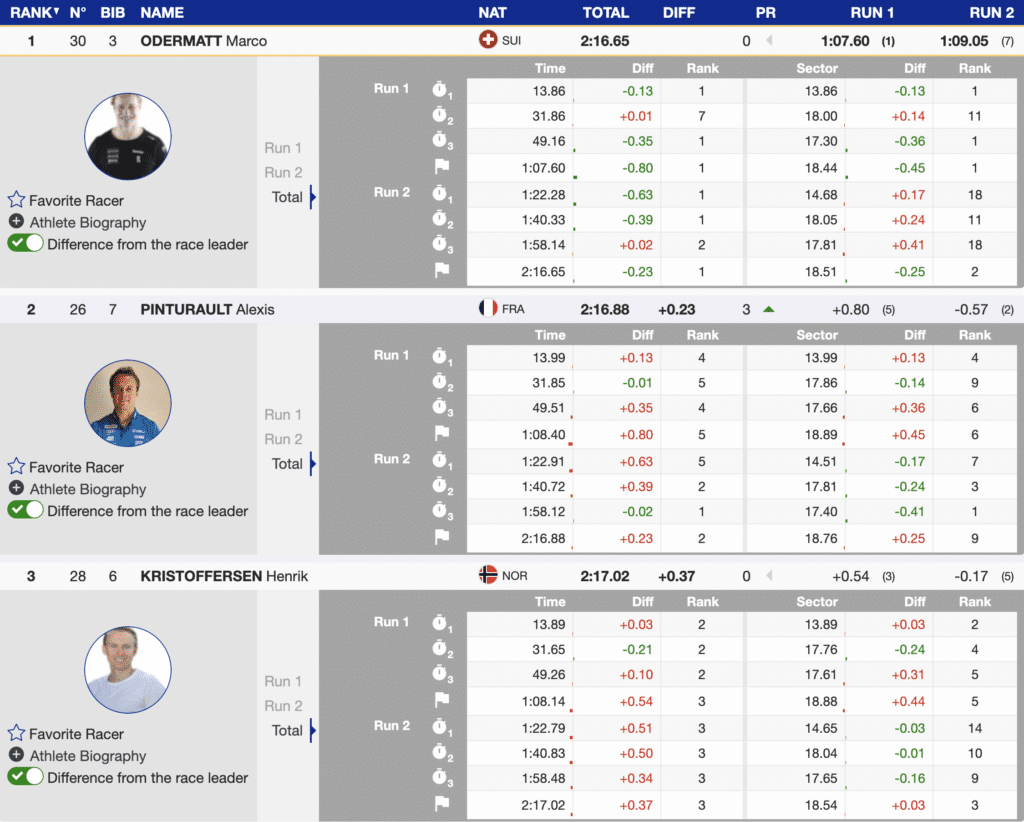
Task: Click the green up arrow in Pinturault's PR column
Action: [768, 309]
